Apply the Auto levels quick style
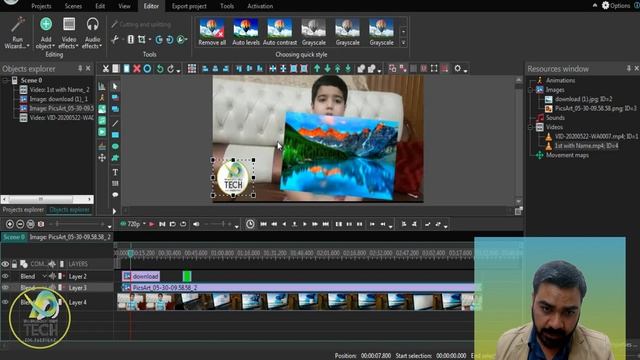640x360 pixels. pos(246,32)
